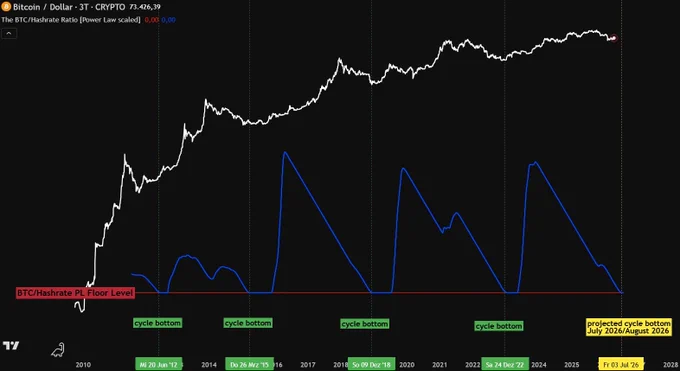680x371 pixels.
Task: Click the cycle bottom label near 2015
Action: tap(248, 323)
